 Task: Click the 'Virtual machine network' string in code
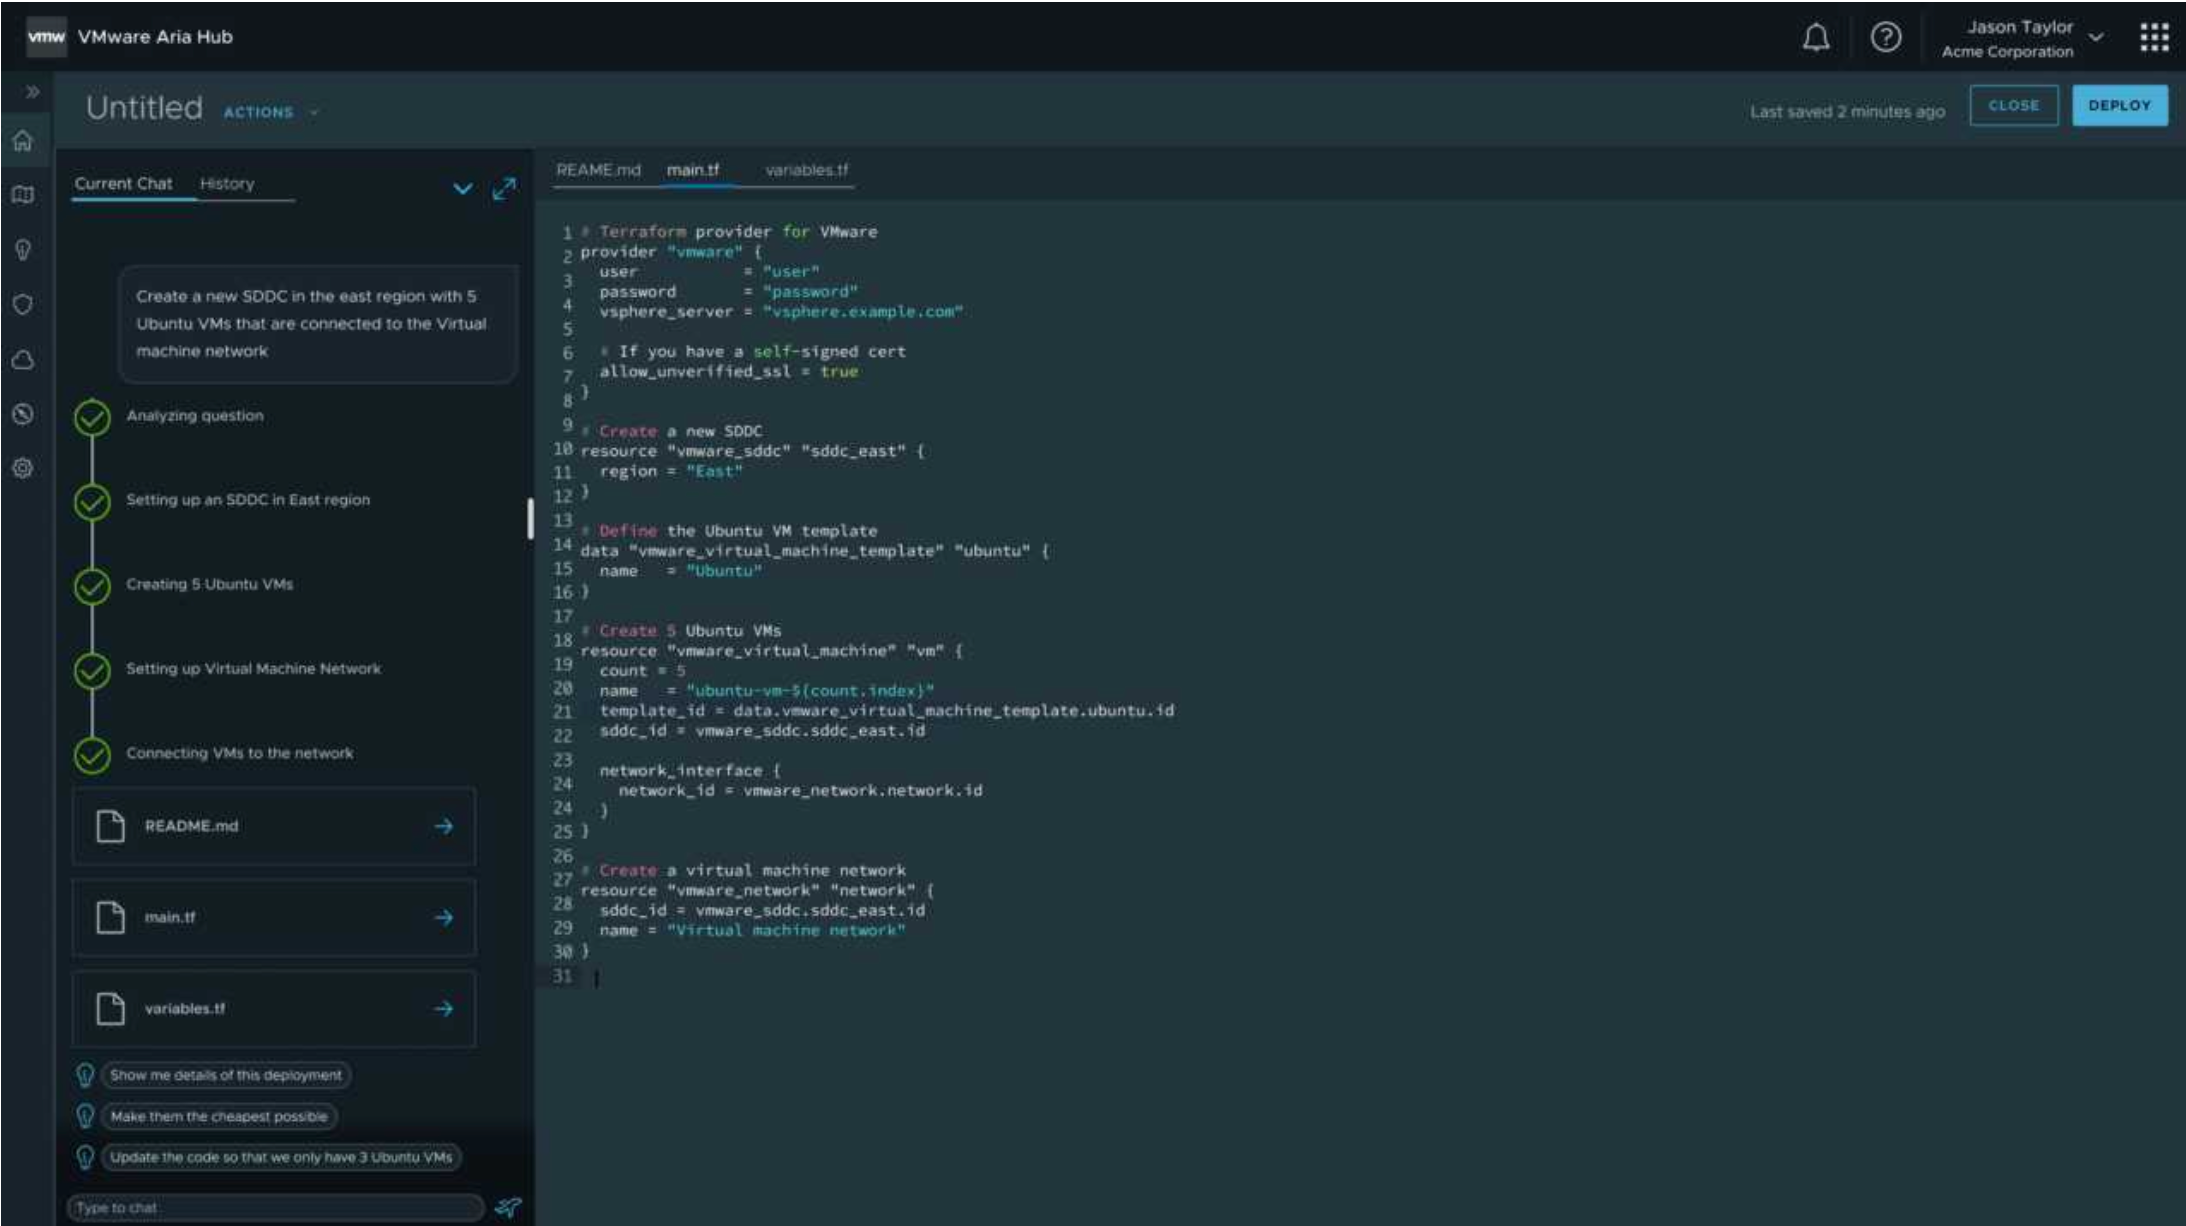[x=786, y=930]
